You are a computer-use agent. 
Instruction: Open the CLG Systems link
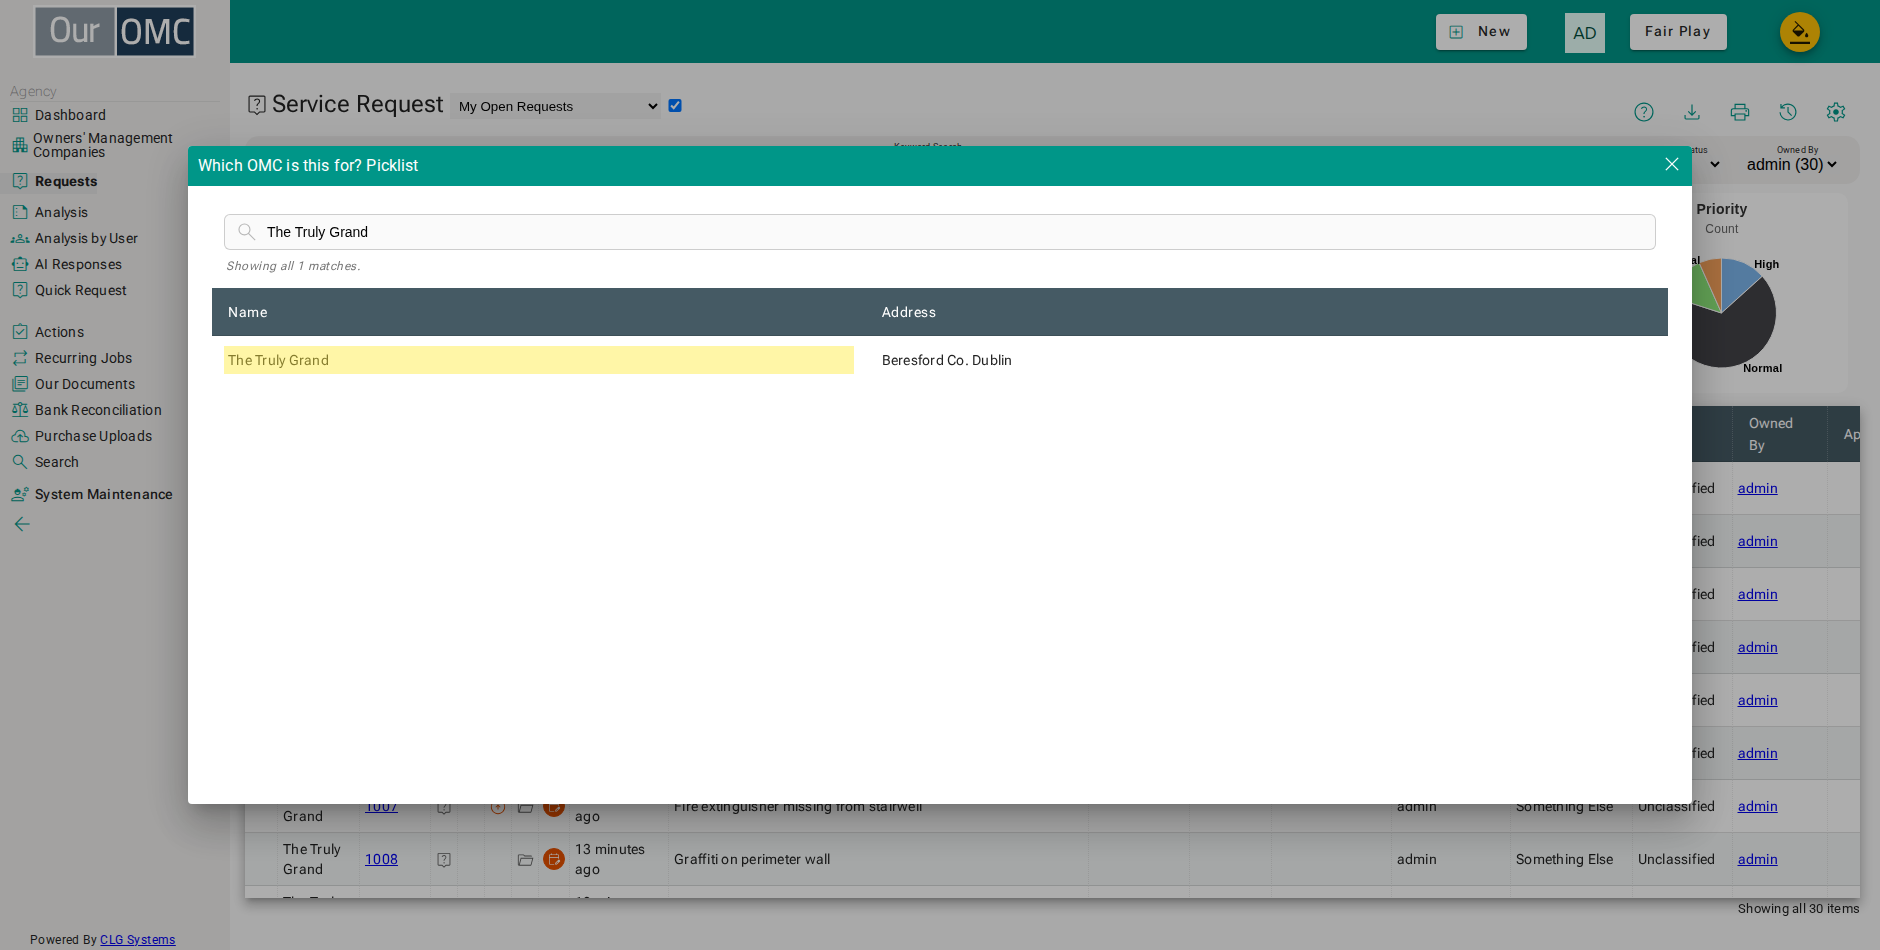pos(137,940)
